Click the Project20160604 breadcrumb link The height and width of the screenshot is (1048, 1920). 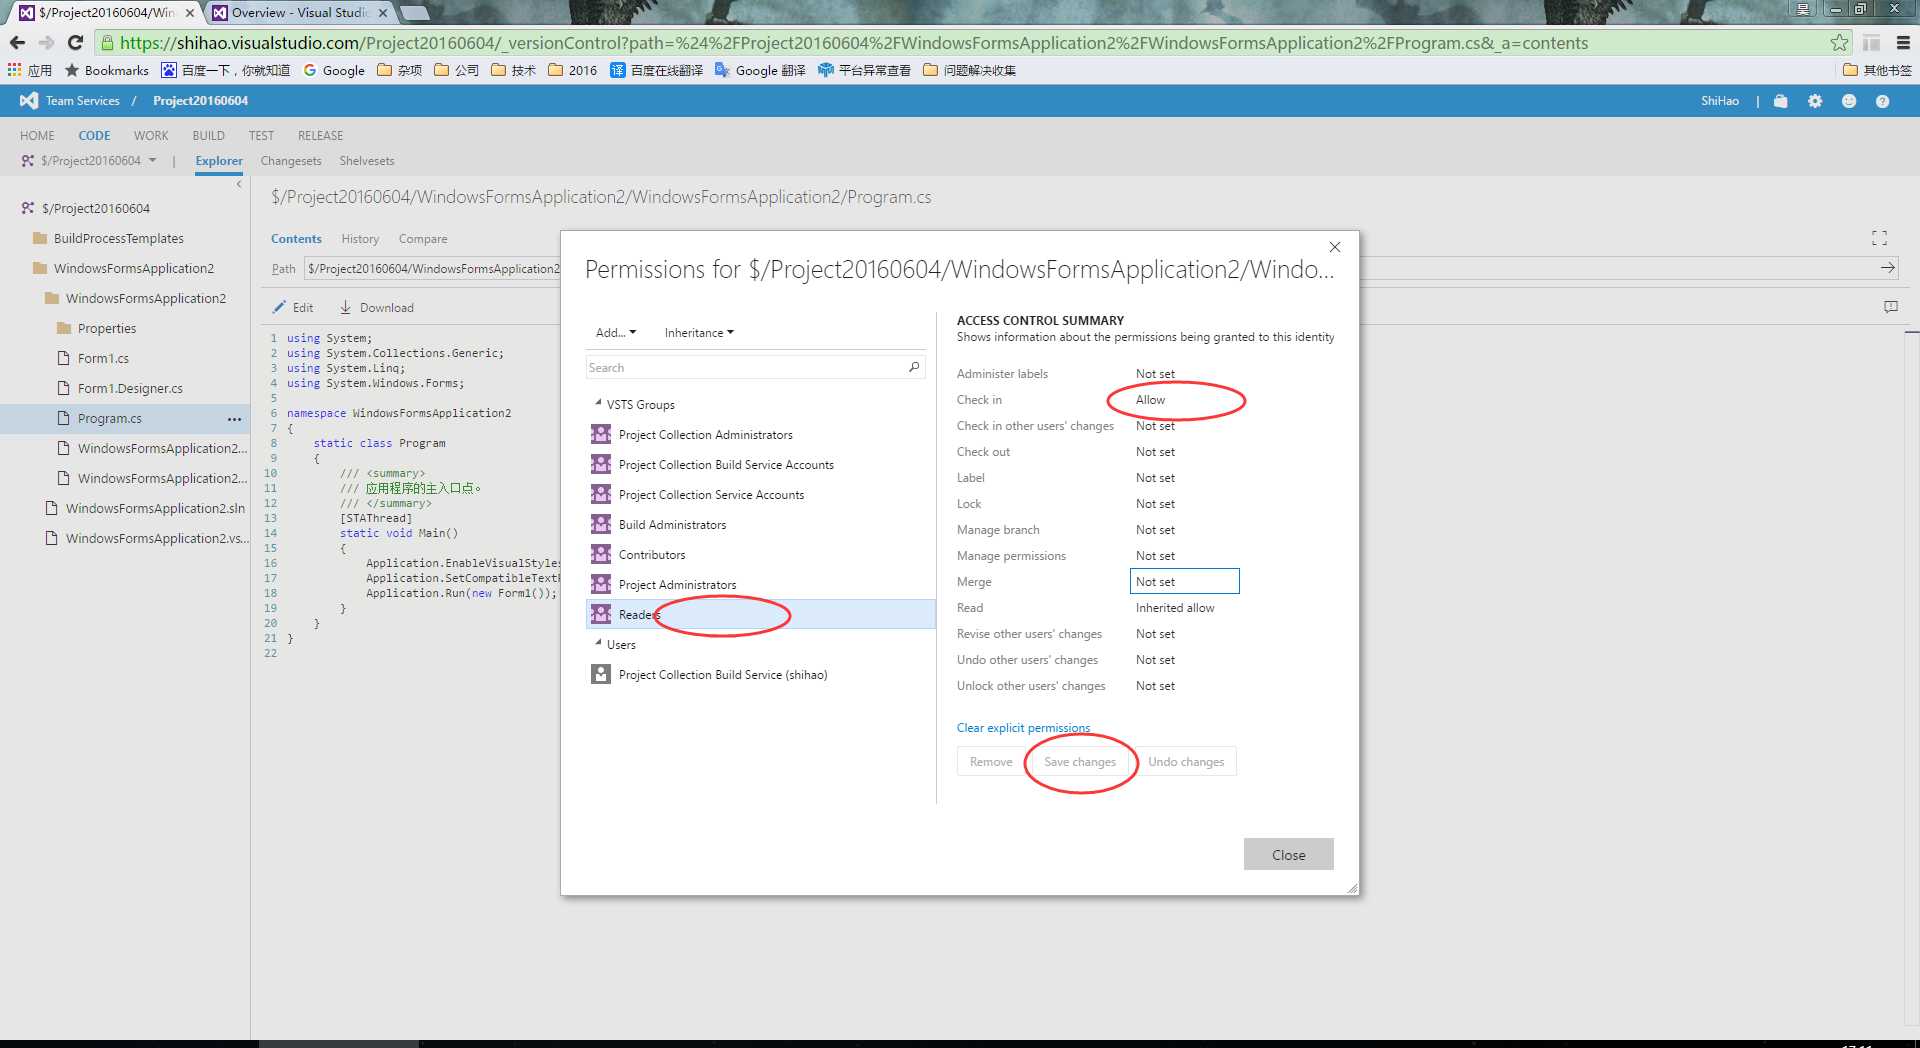click(x=200, y=101)
